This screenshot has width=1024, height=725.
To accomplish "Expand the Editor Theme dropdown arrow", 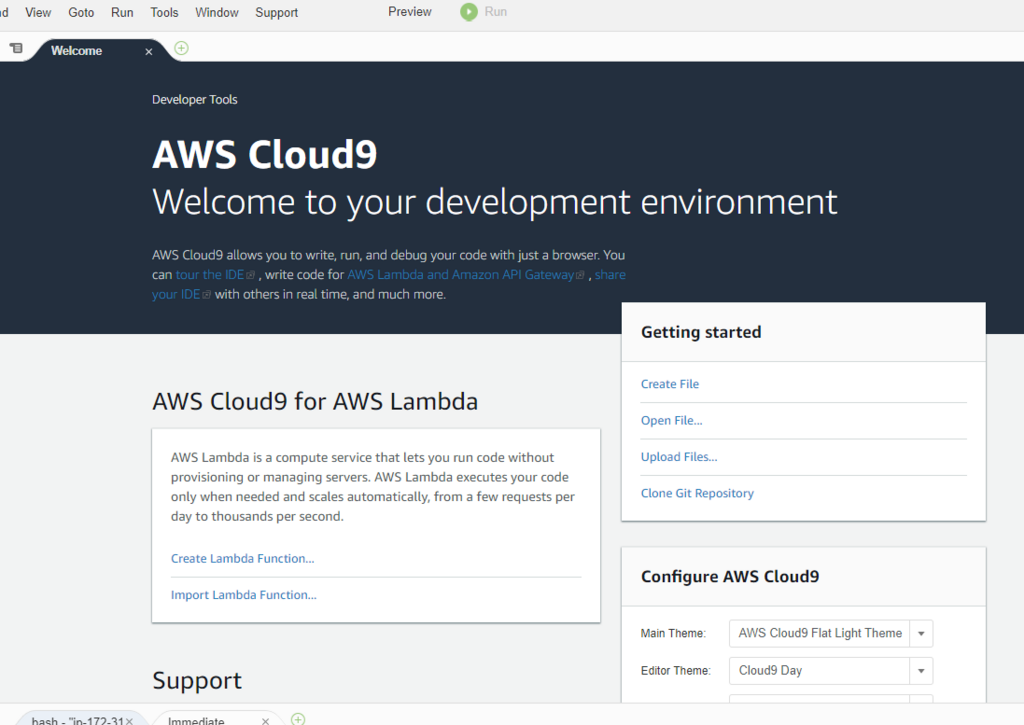I will click(921, 671).
